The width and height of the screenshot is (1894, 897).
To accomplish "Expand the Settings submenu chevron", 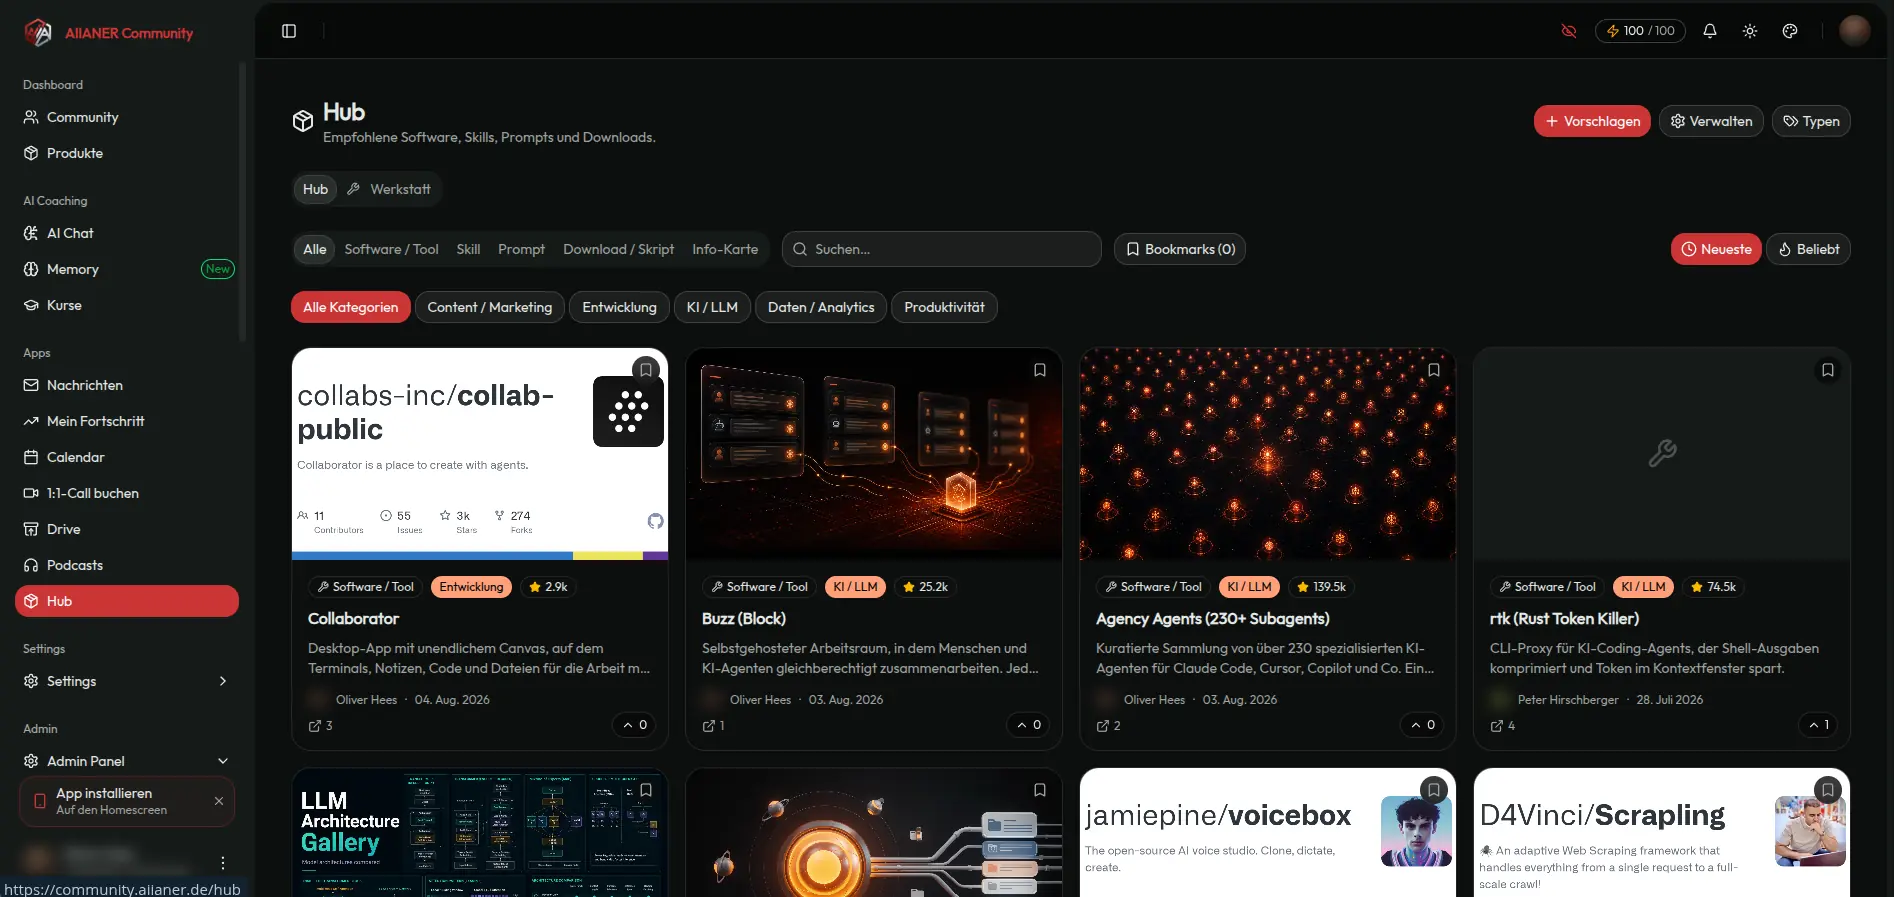I will pos(223,681).
